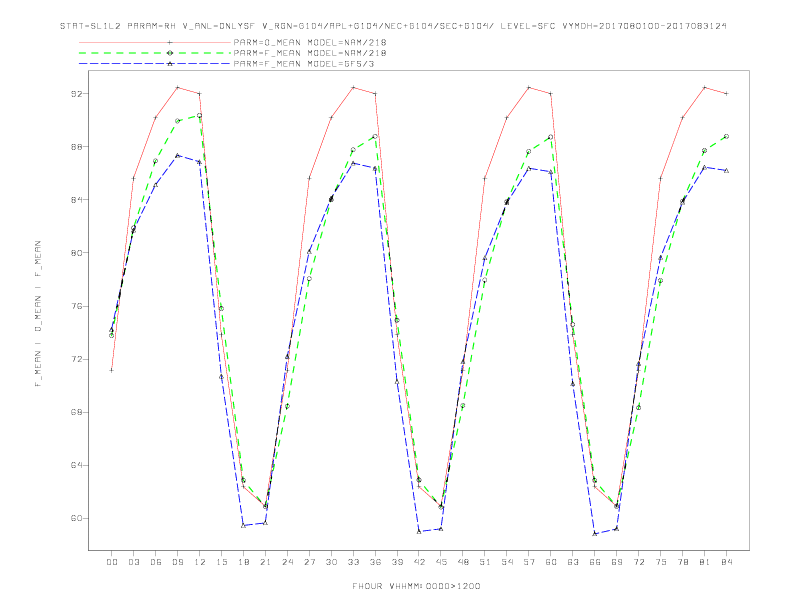This screenshot has width=792, height=612.
Task: Click y-axis tick label 92
Action: 77,94
